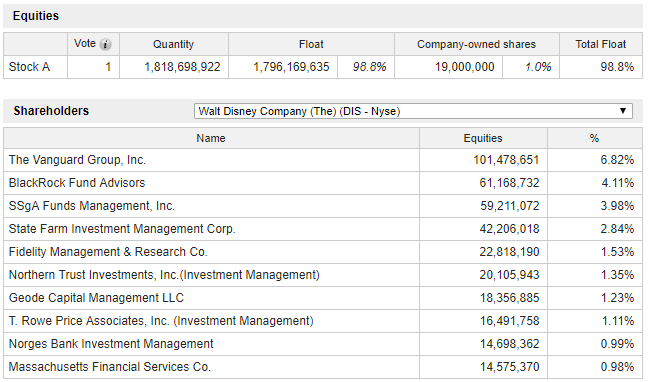Click the Float column header
Screen dimensions: 648x382
pos(311,44)
